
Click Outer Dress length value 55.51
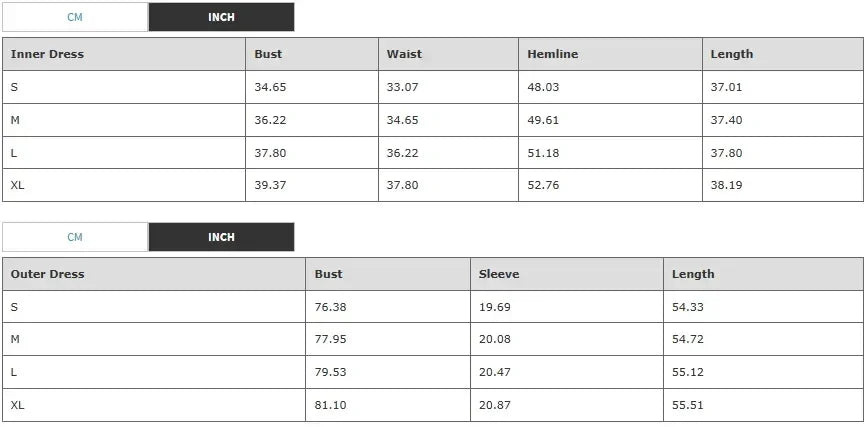tap(688, 405)
